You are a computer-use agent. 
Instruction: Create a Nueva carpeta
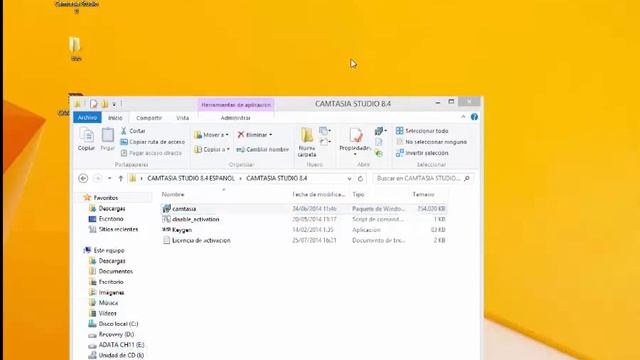click(x=307, y=142)
